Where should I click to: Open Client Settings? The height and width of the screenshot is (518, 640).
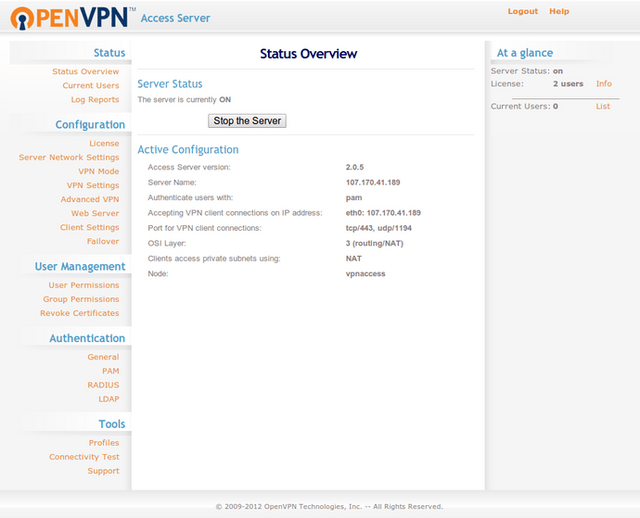click(x=89, y=227)
